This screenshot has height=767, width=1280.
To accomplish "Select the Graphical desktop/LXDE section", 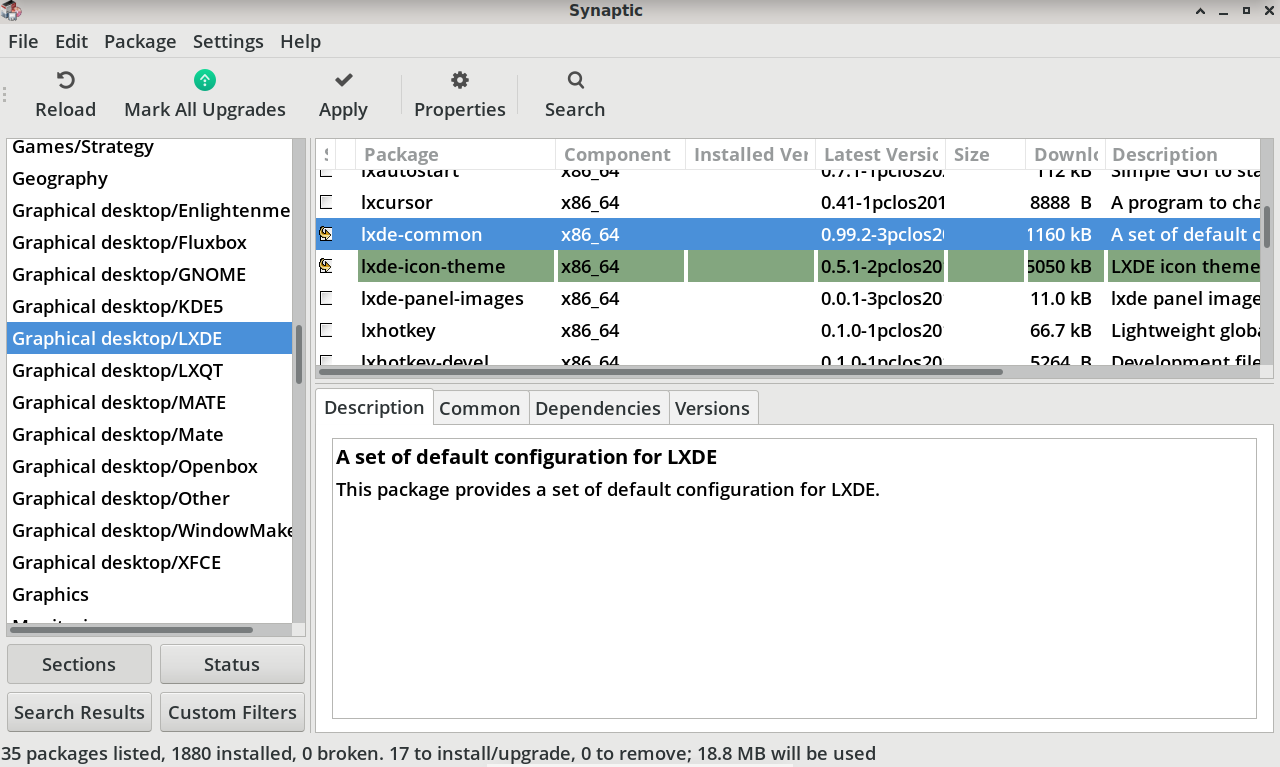I will [x=149, y=338].
